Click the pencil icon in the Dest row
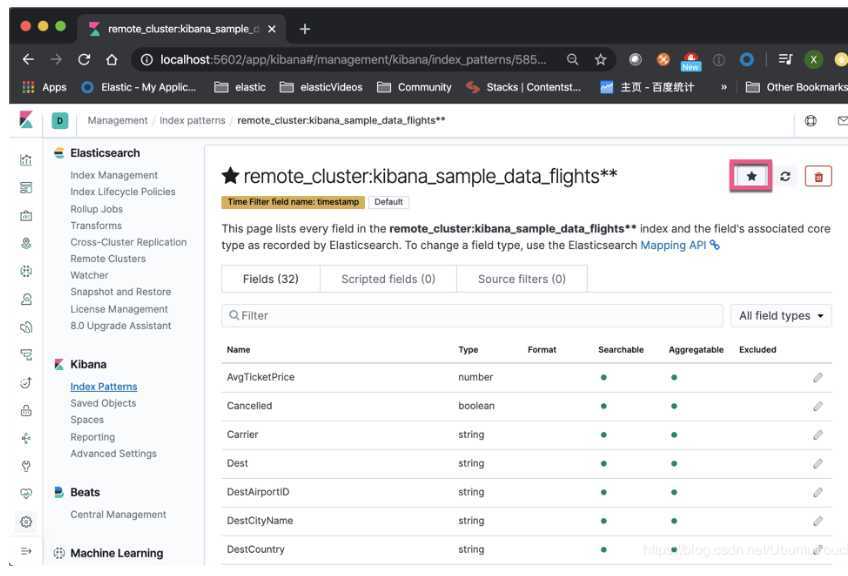848x576 pixels. tap(818, 464)
